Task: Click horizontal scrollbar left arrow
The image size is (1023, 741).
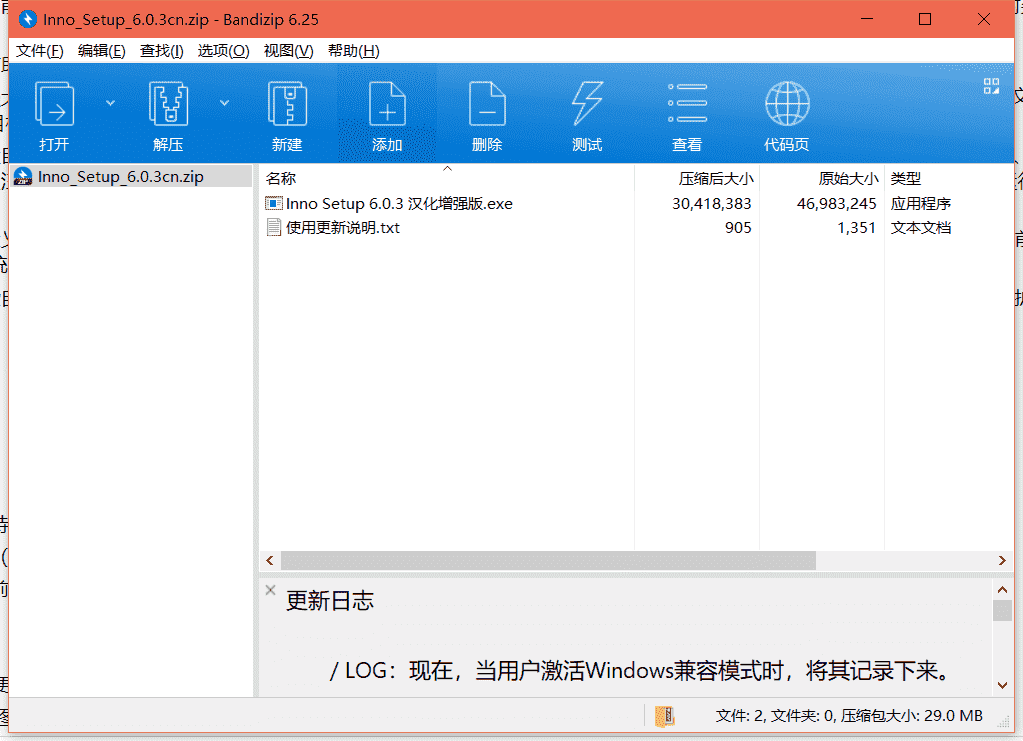Action: pyautogui.click(x=270, y=560)
